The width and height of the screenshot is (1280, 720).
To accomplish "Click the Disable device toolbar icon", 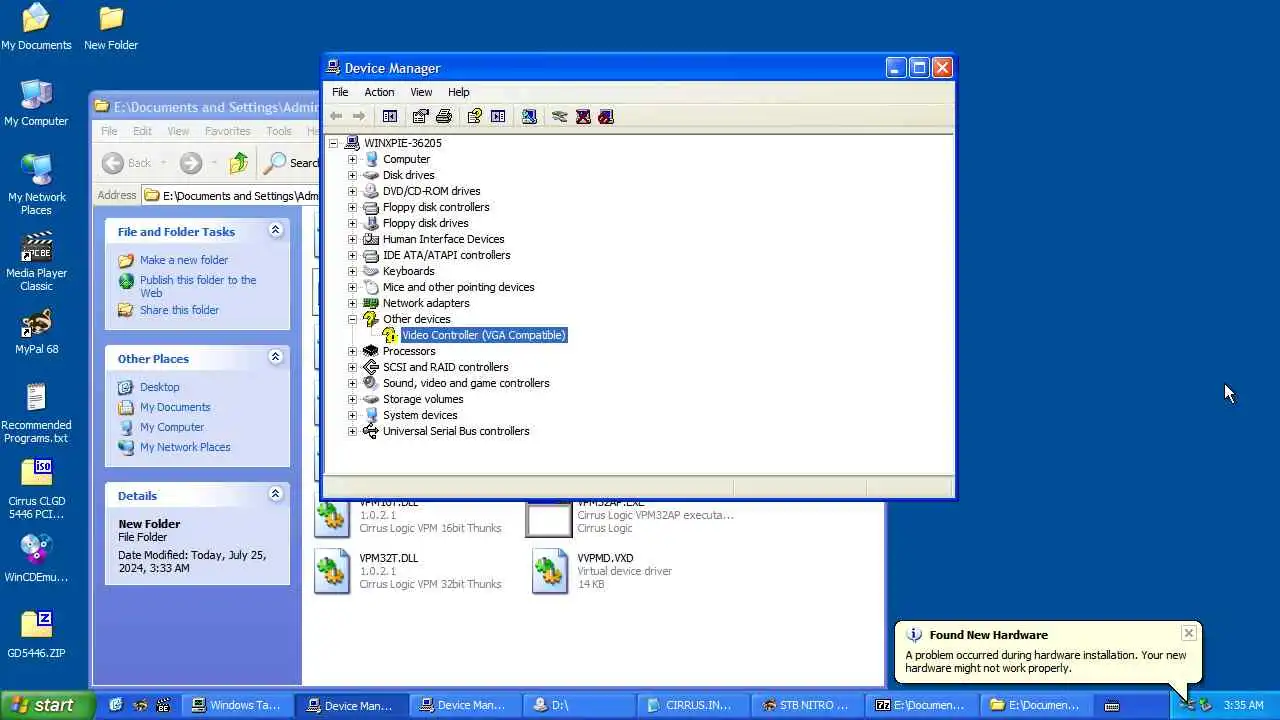I will (606, 117).
